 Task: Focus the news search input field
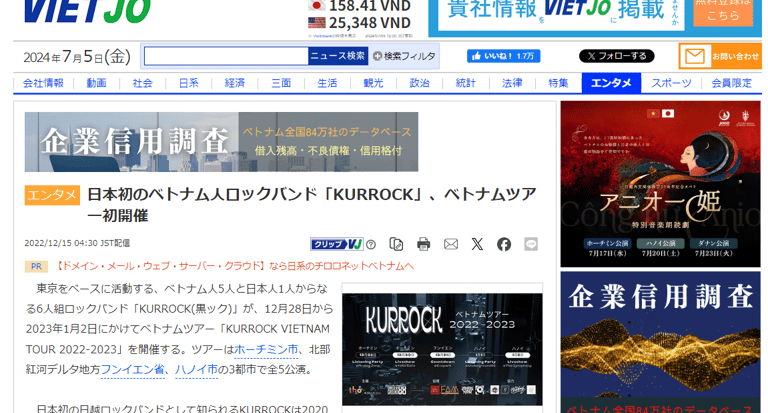point(226,56)
